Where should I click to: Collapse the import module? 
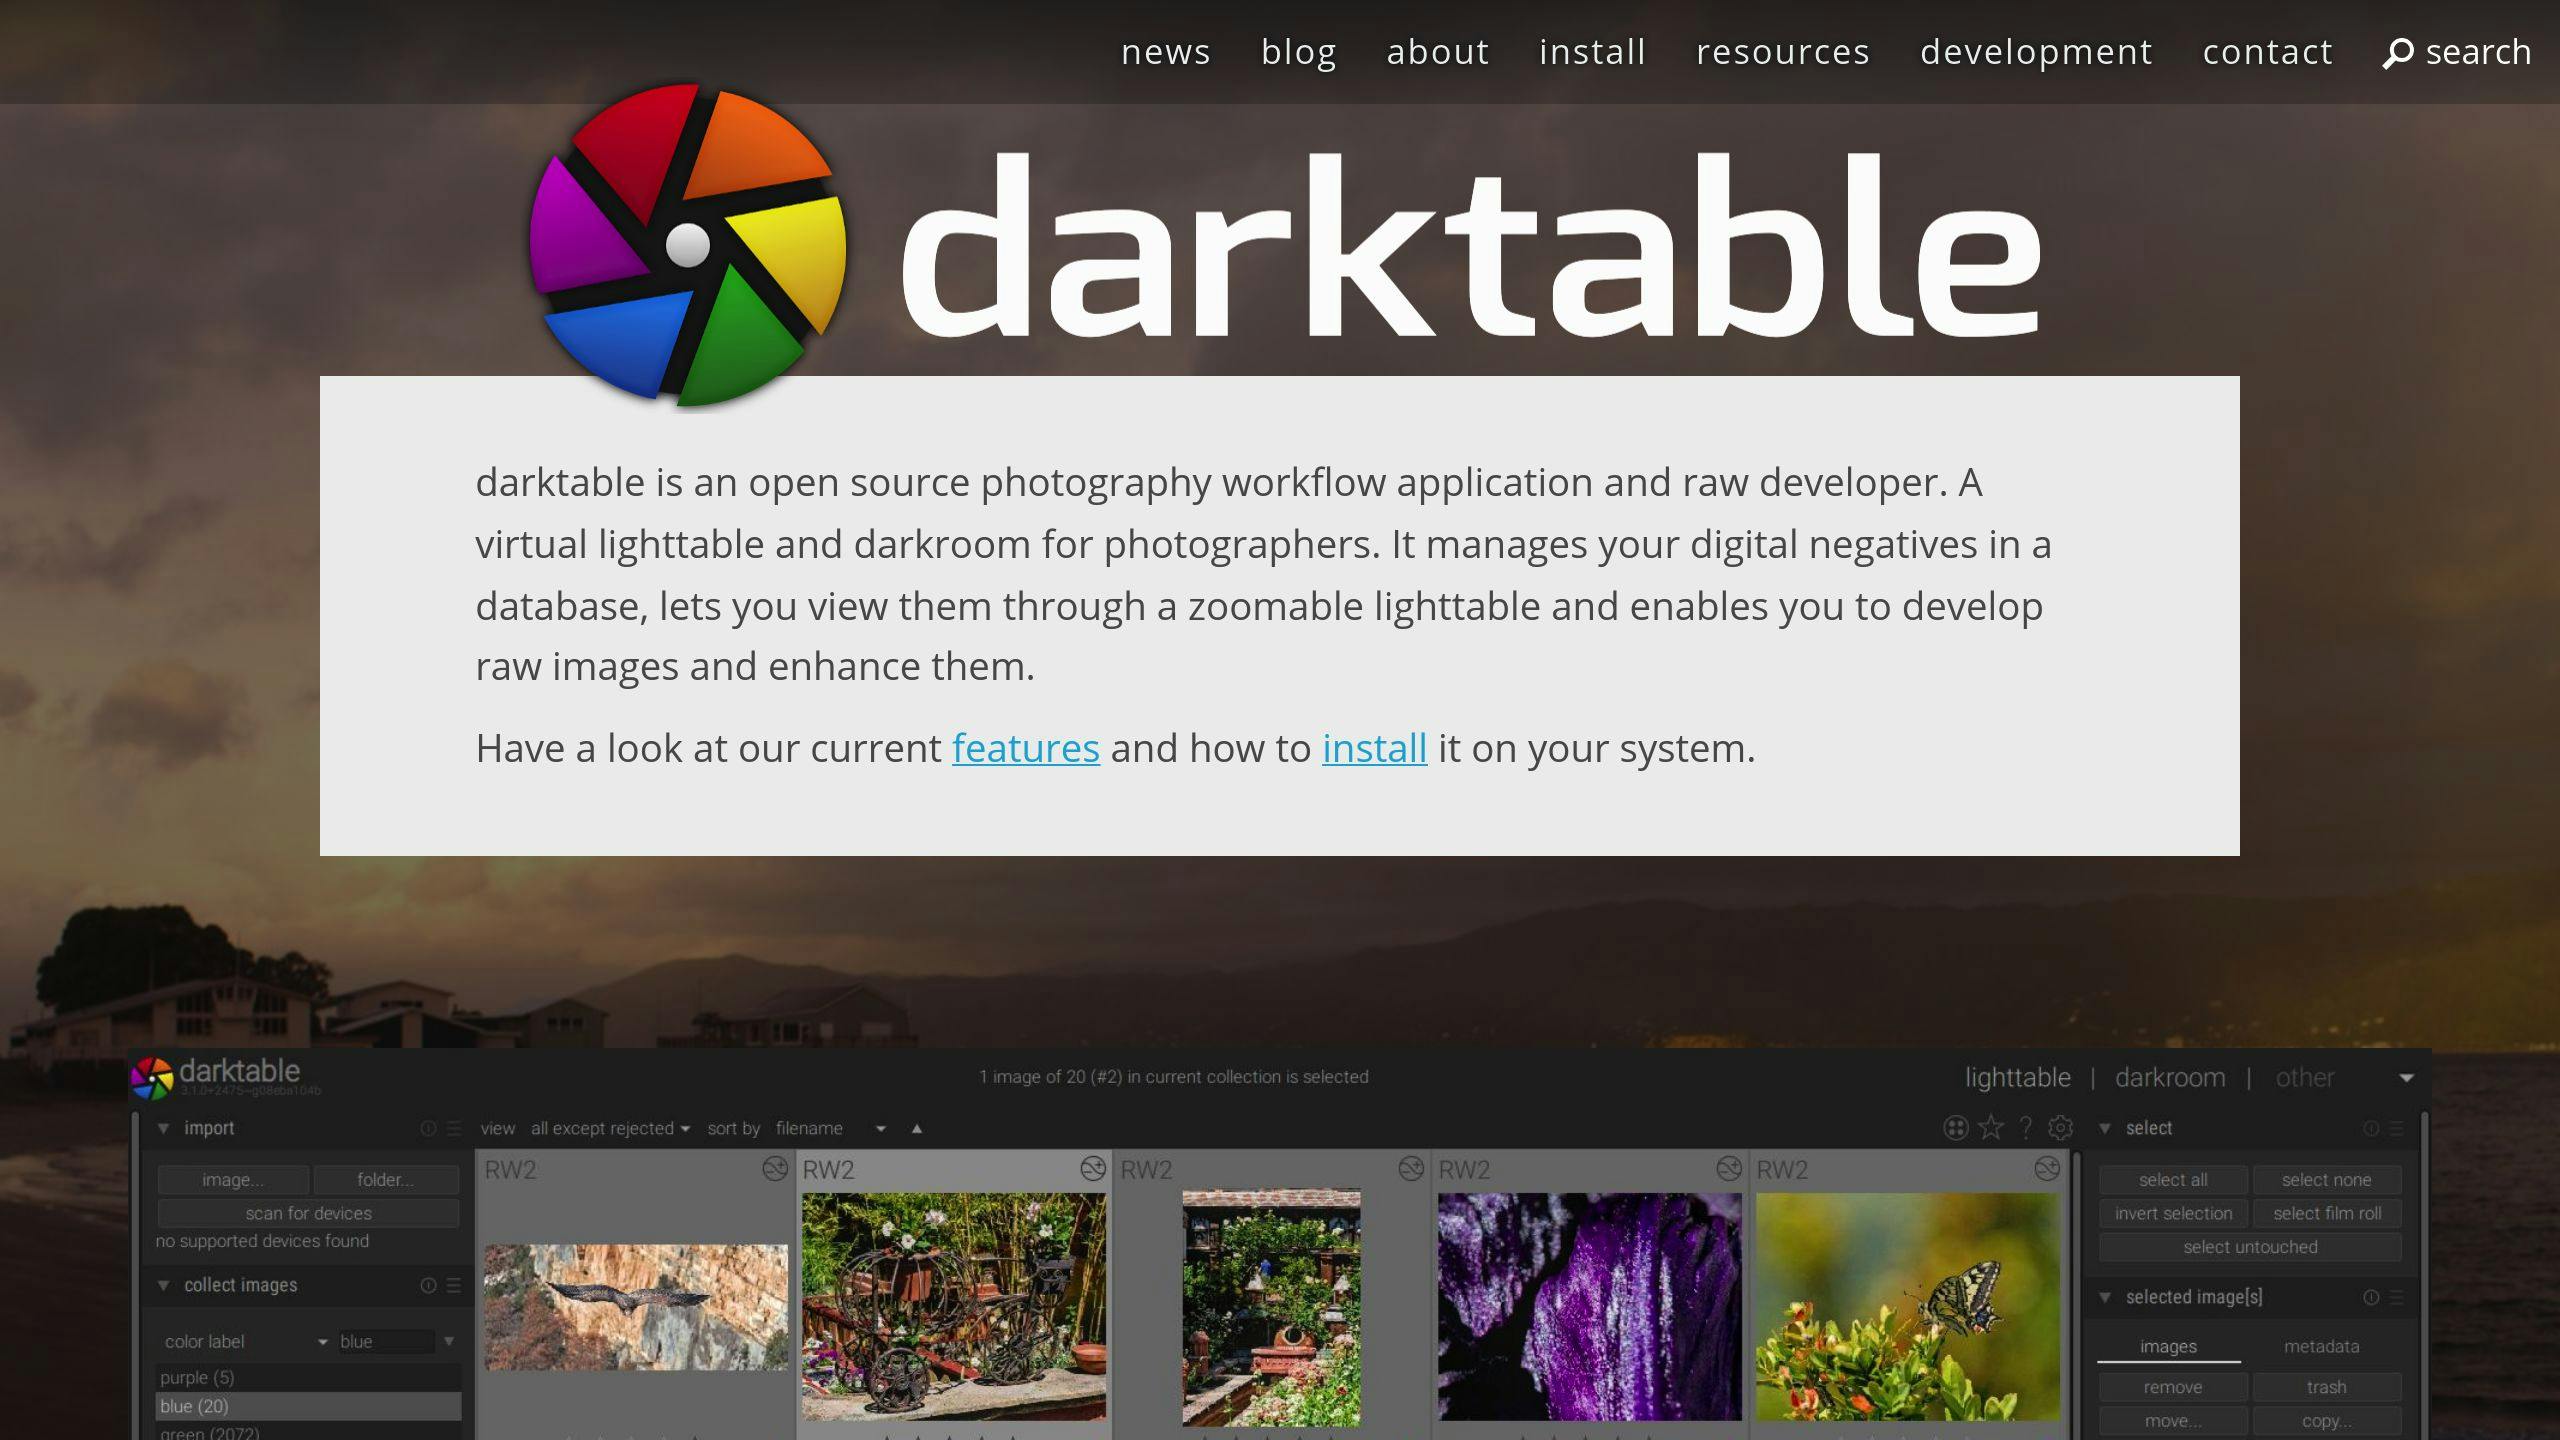163,1128
